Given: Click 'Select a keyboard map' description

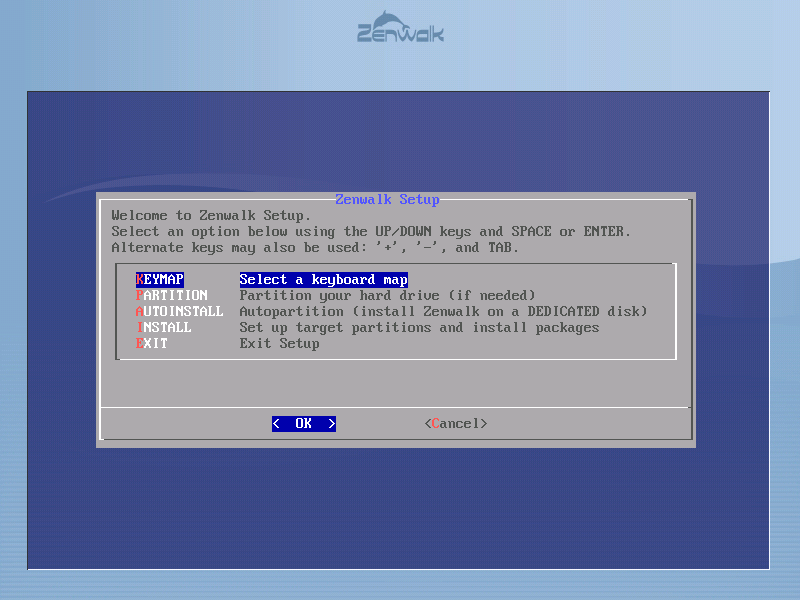Looking at the screenshot, I should [323, 279].
